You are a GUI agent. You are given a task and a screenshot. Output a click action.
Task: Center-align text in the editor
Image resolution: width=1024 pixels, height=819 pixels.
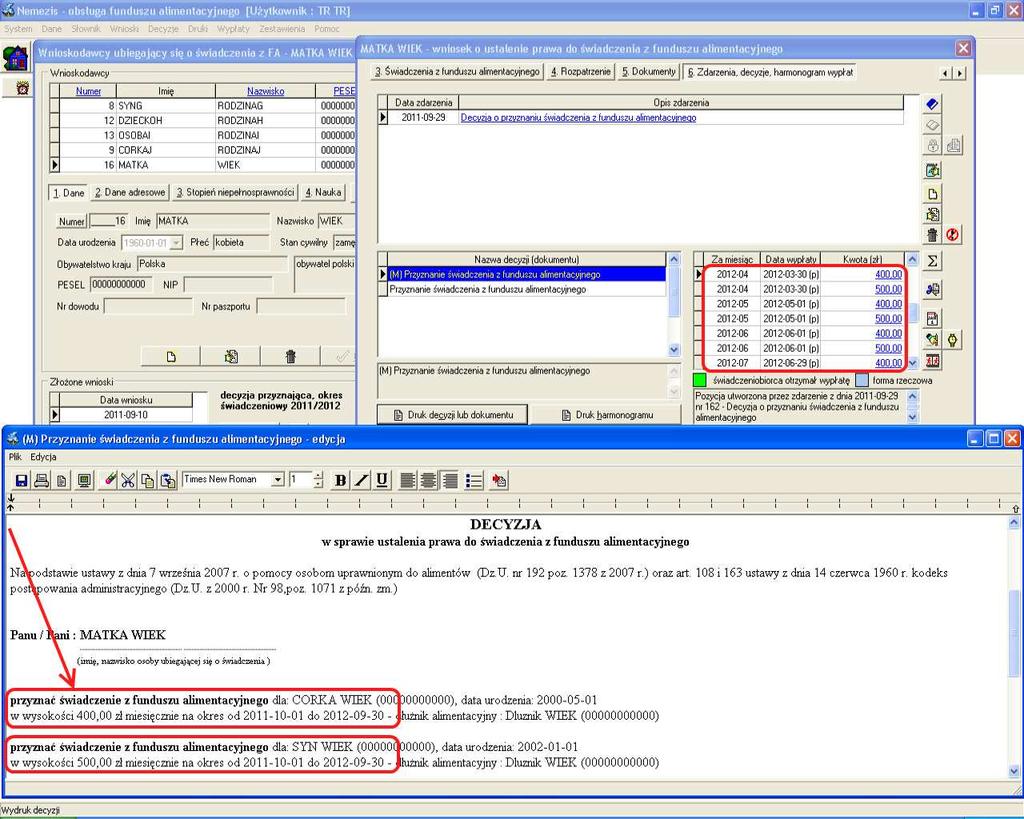pos(428,481)
